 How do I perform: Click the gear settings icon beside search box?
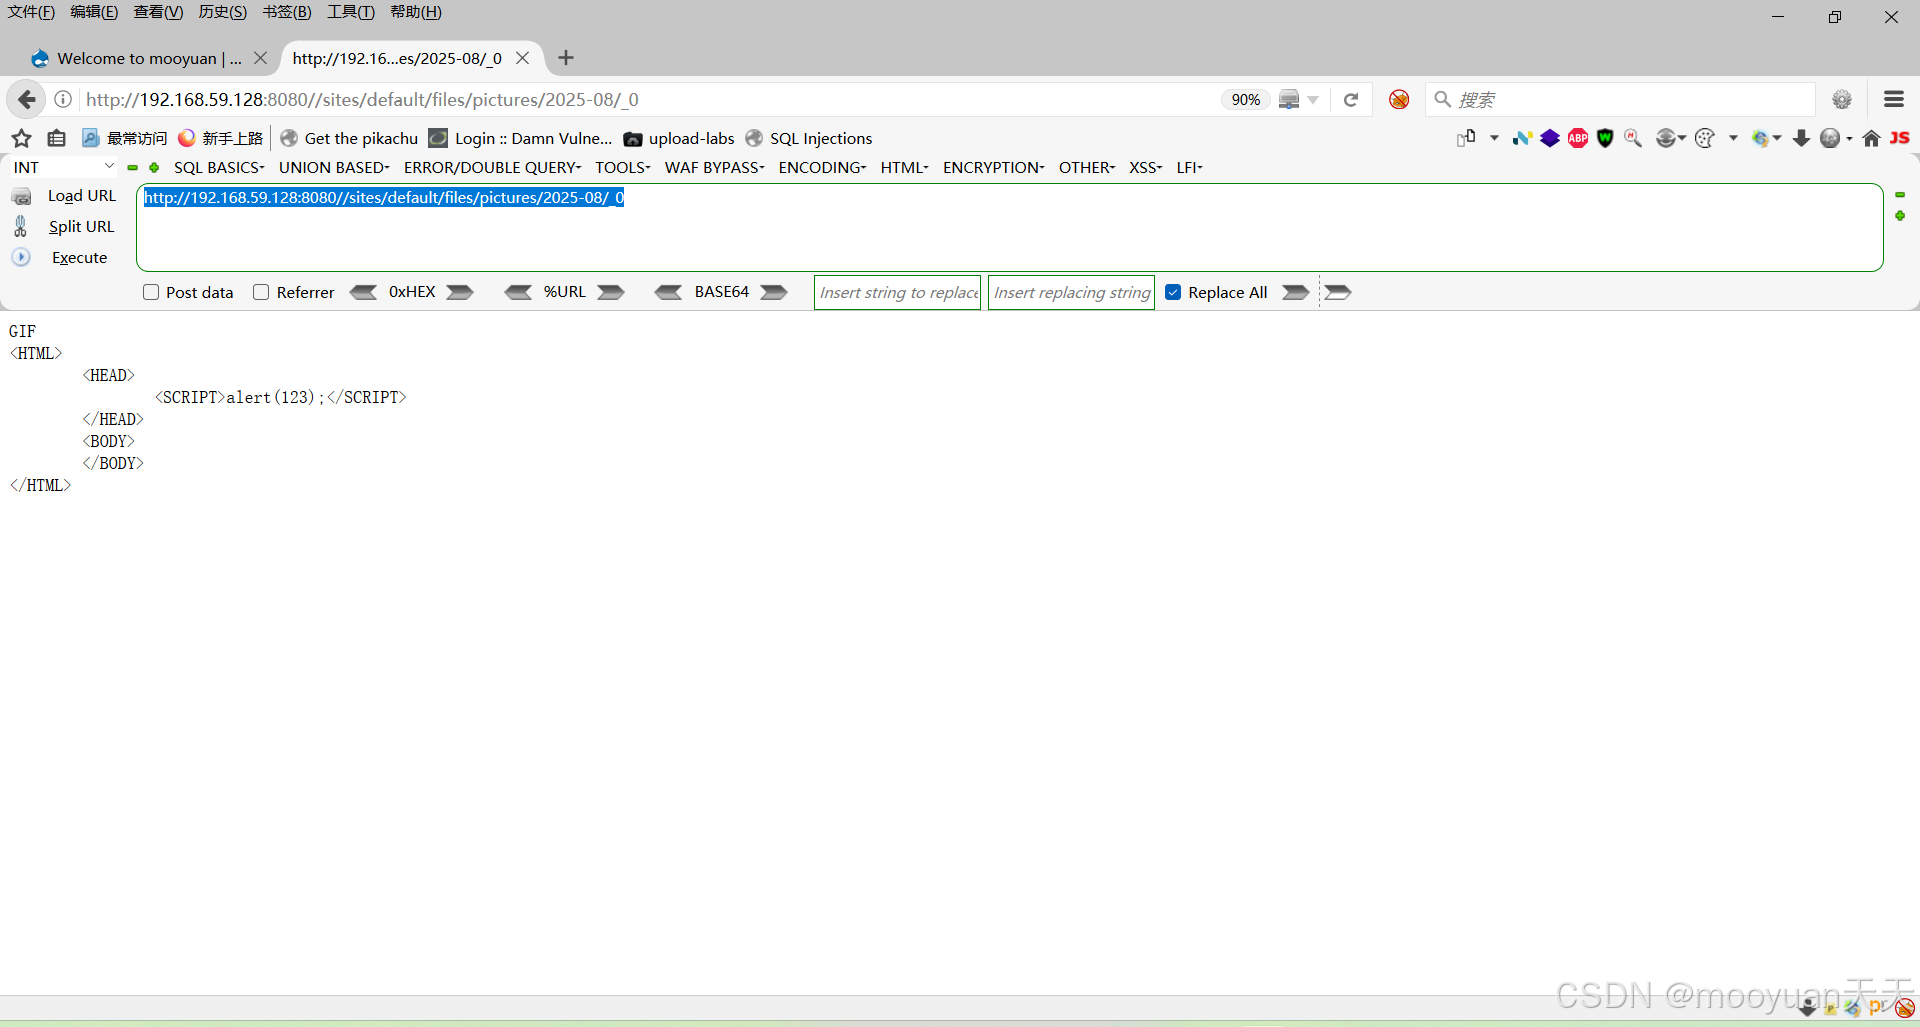pos(1842,99)
